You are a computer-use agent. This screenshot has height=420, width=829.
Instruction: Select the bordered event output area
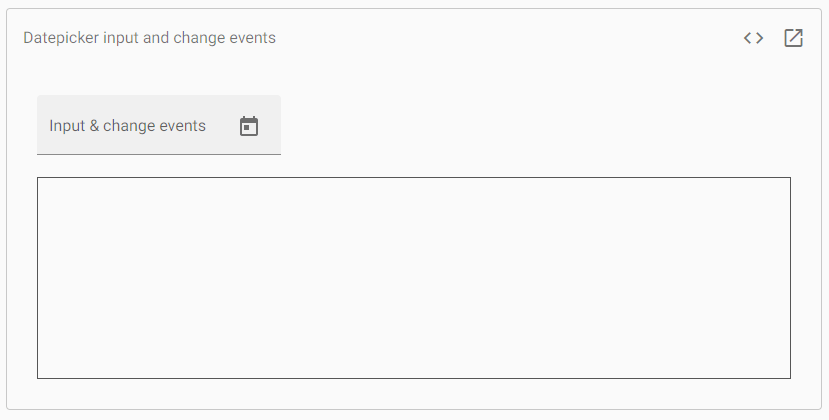414,278
